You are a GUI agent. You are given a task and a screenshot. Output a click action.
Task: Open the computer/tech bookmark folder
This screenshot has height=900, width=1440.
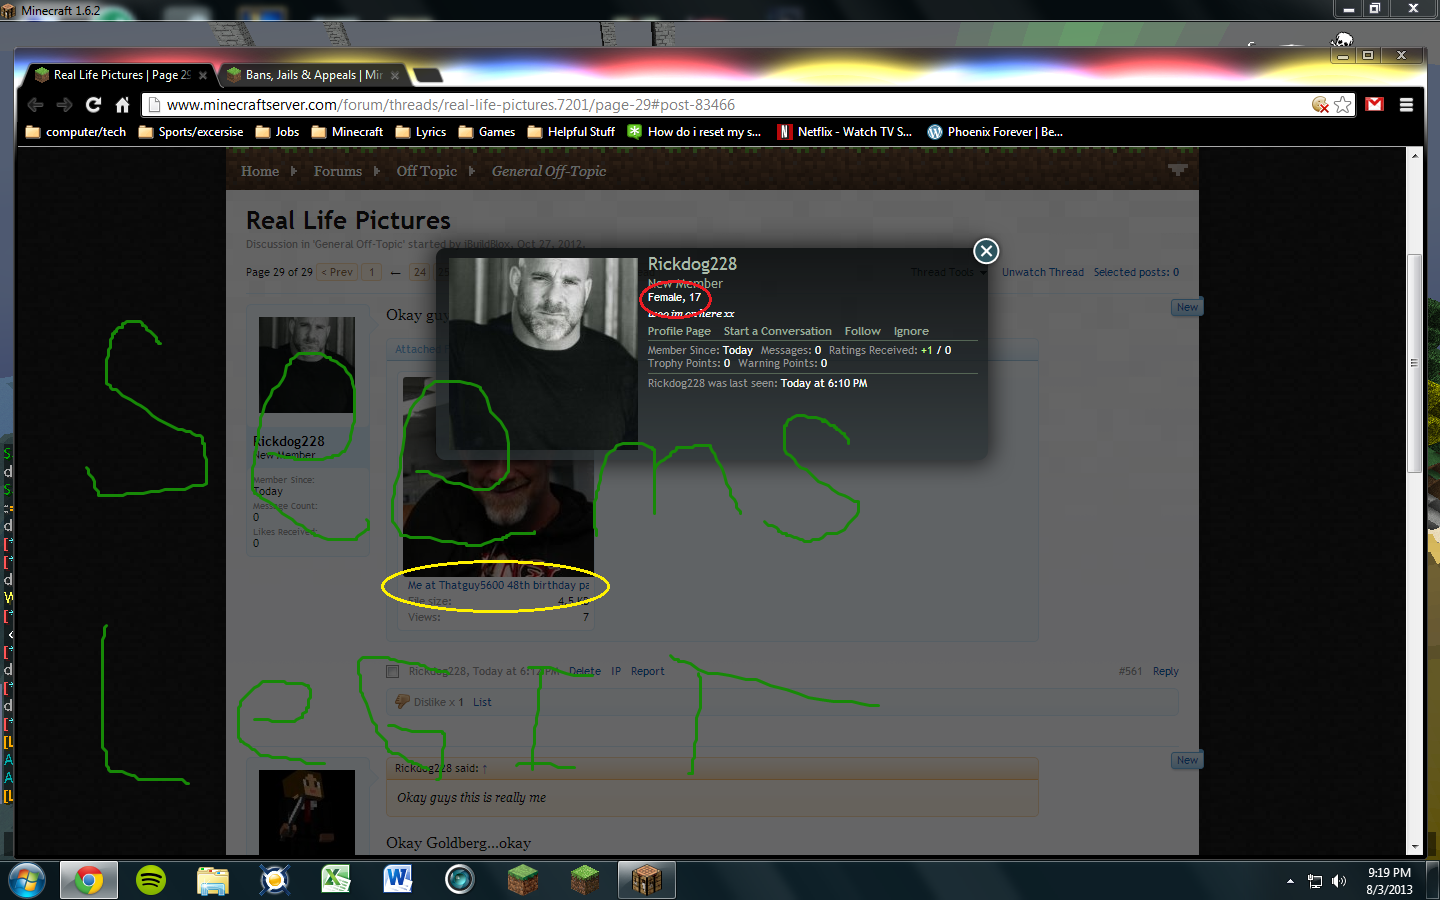[76, 132]
